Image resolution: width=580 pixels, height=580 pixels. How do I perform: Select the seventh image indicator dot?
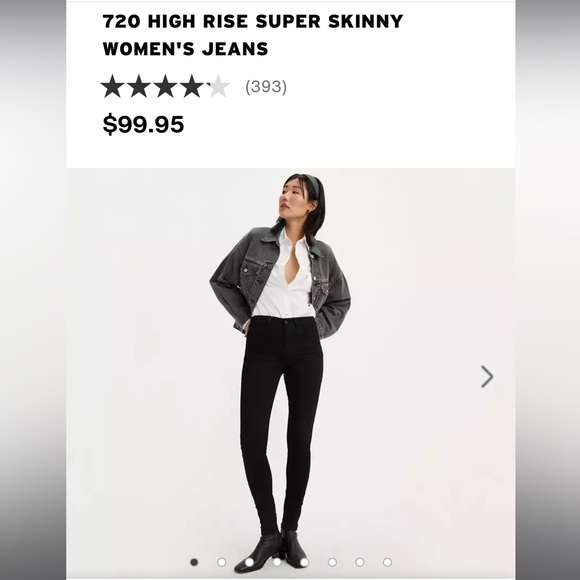coord(360,562)
